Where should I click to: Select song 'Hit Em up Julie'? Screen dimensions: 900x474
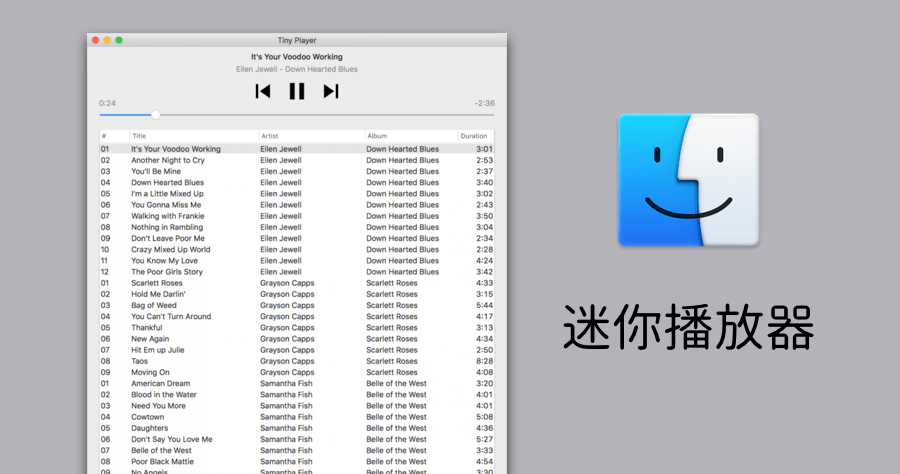[158, 350]
